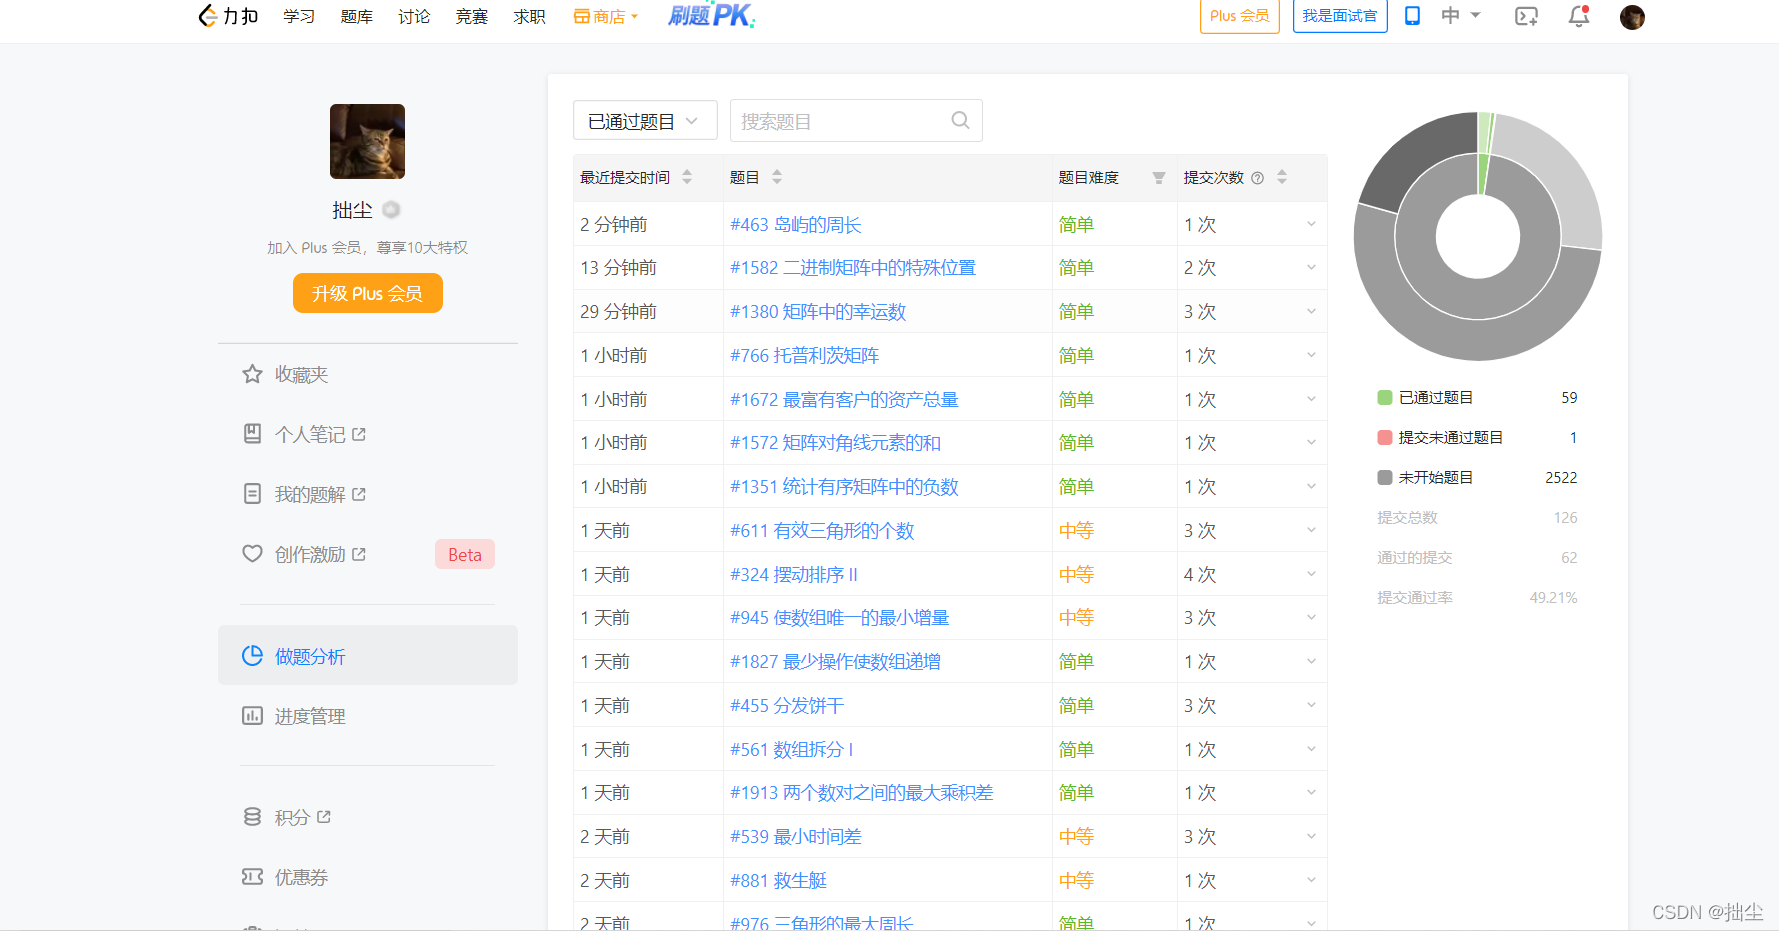Image resolution: width=1779 pixels, height=931 pixels.
Task: Click the 我的题解 document icon
Action: (x=252, y=494)
